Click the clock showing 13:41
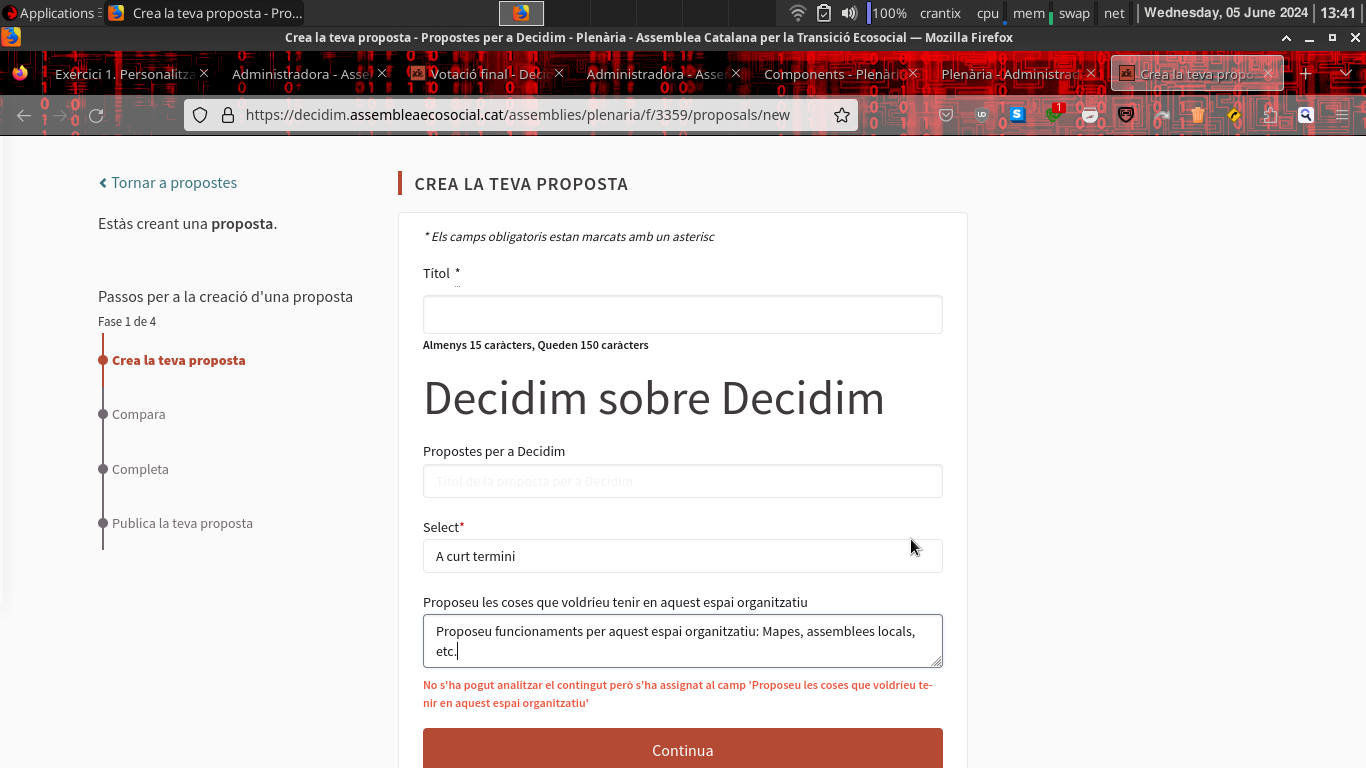This screenshot has height=768, width=1366. point(1338,13)
